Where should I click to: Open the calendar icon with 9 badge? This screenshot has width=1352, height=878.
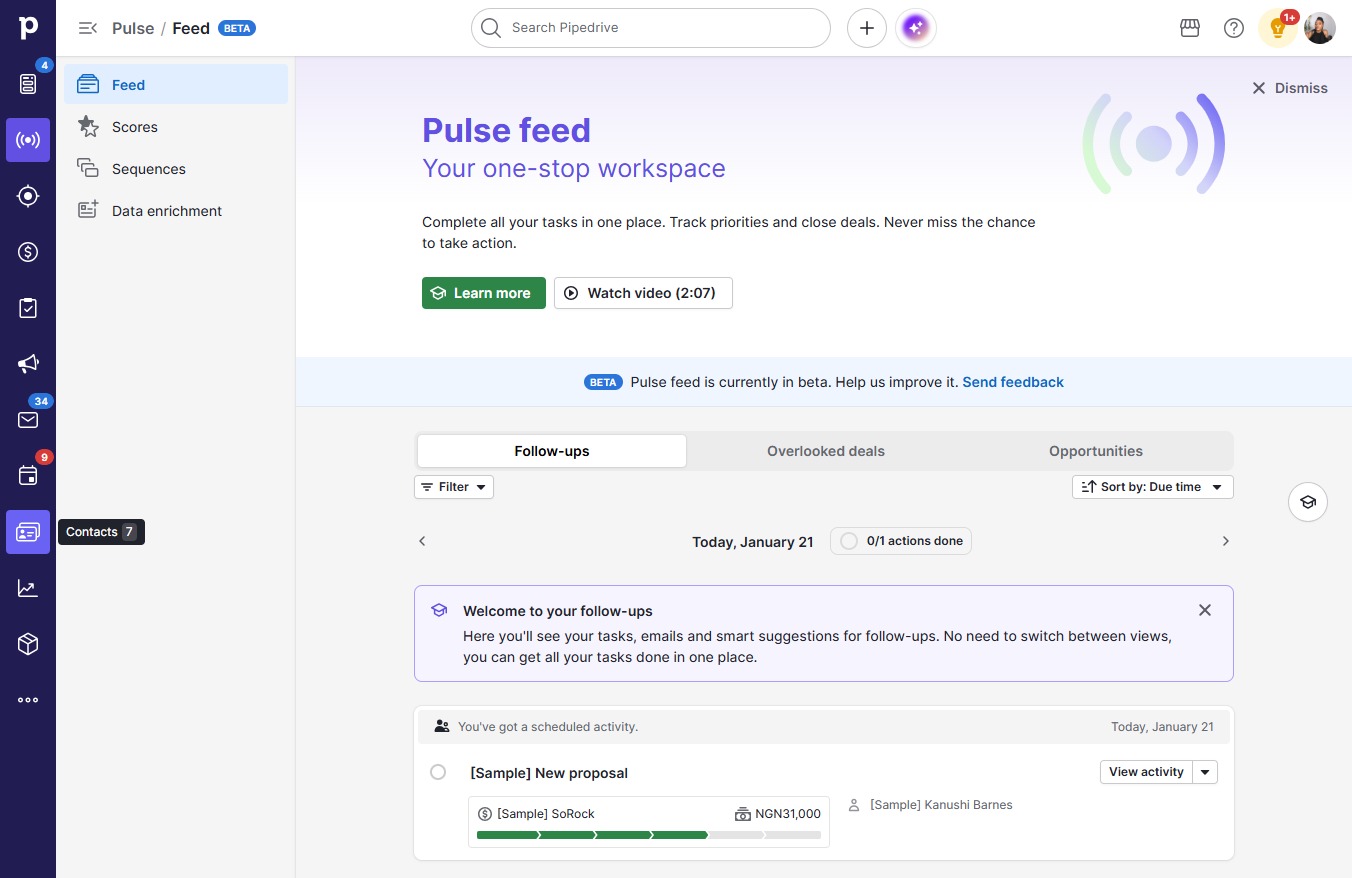click(28, 476)
